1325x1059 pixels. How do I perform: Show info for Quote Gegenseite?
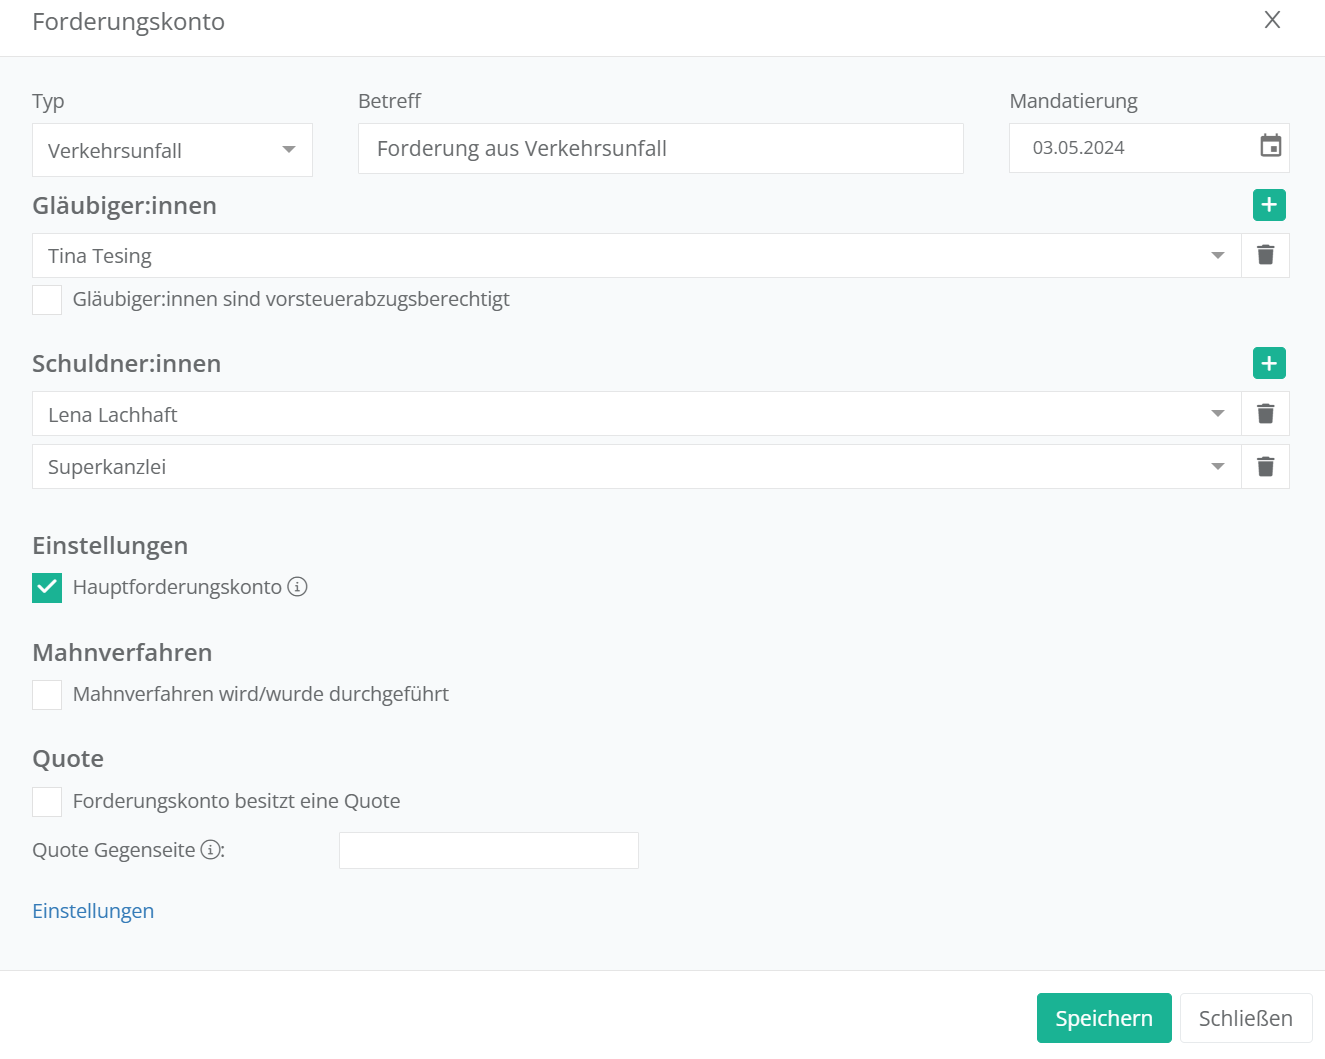210,850
